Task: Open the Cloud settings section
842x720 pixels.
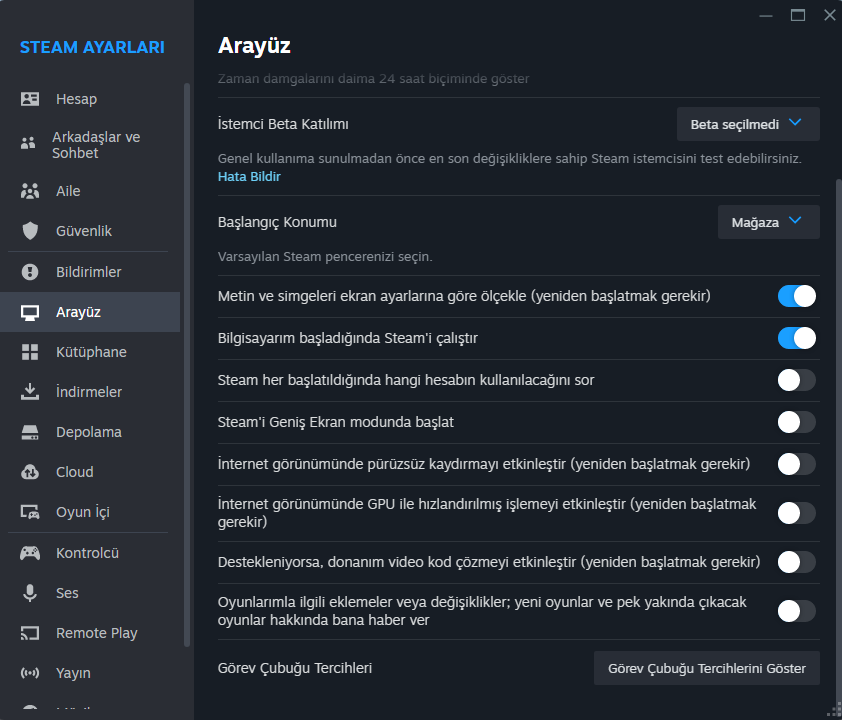Action: tap(74, 472)
